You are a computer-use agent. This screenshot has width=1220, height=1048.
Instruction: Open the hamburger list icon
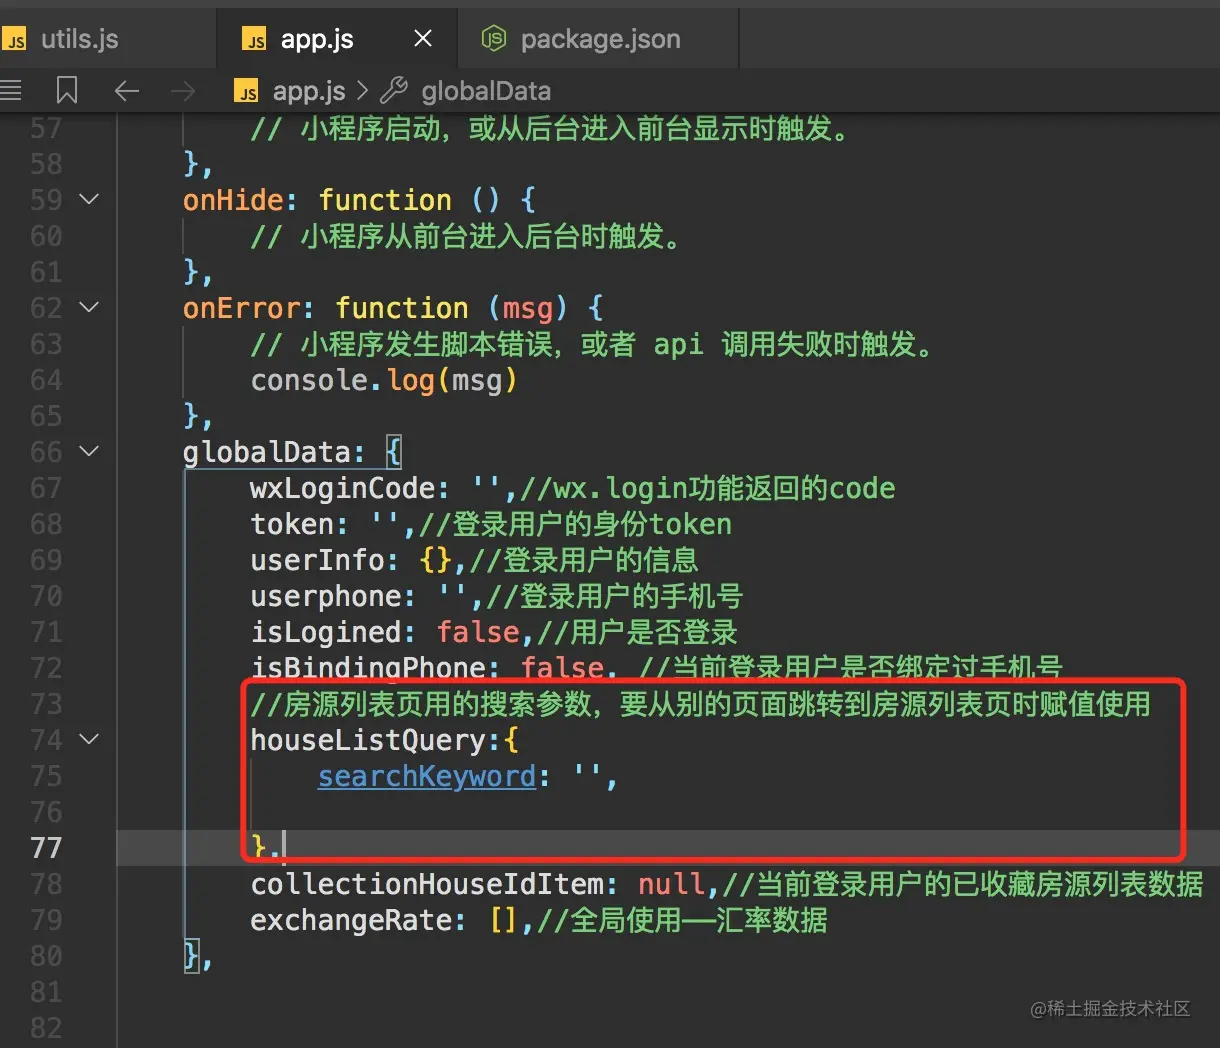(x=11, y=91)
